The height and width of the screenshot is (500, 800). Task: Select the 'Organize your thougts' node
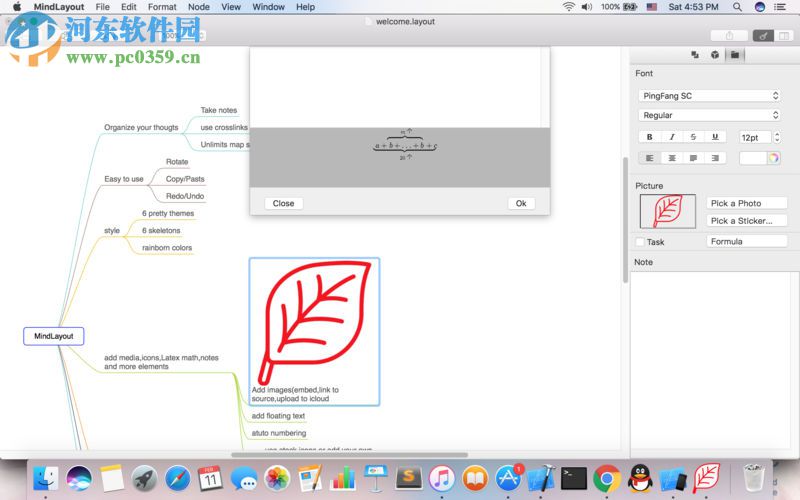point(141,128)
